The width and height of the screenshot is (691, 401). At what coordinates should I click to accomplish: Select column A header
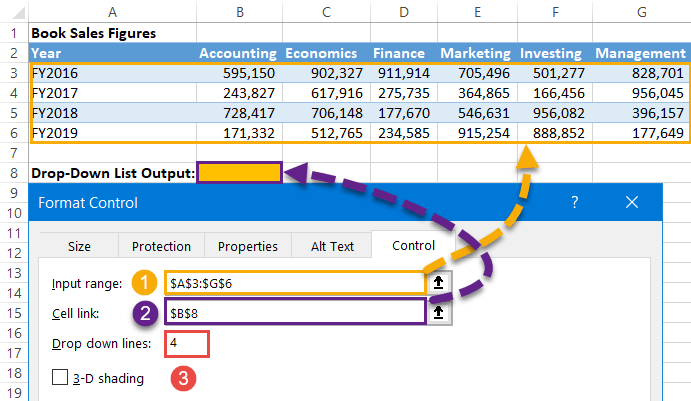(x=112, y=12)
